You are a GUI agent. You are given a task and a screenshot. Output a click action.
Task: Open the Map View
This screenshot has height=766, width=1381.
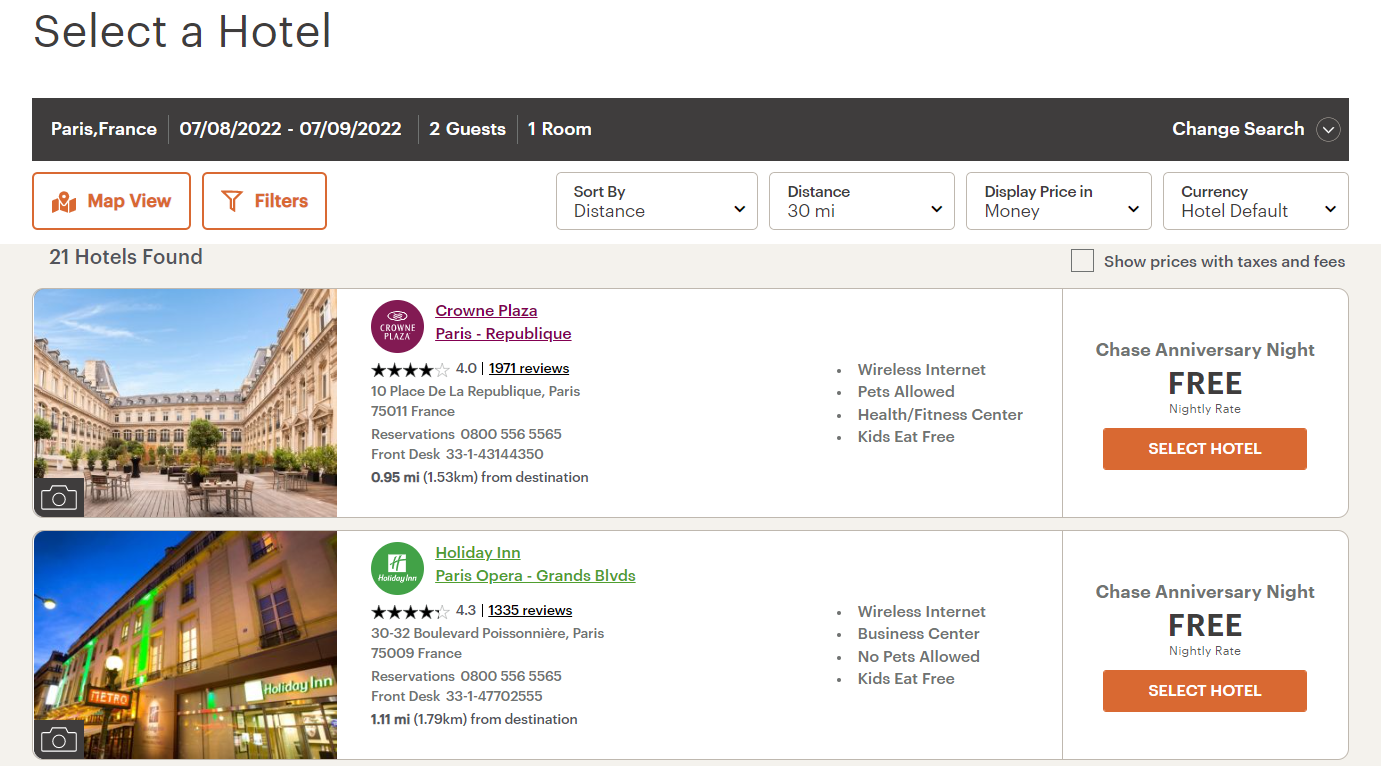111,201
